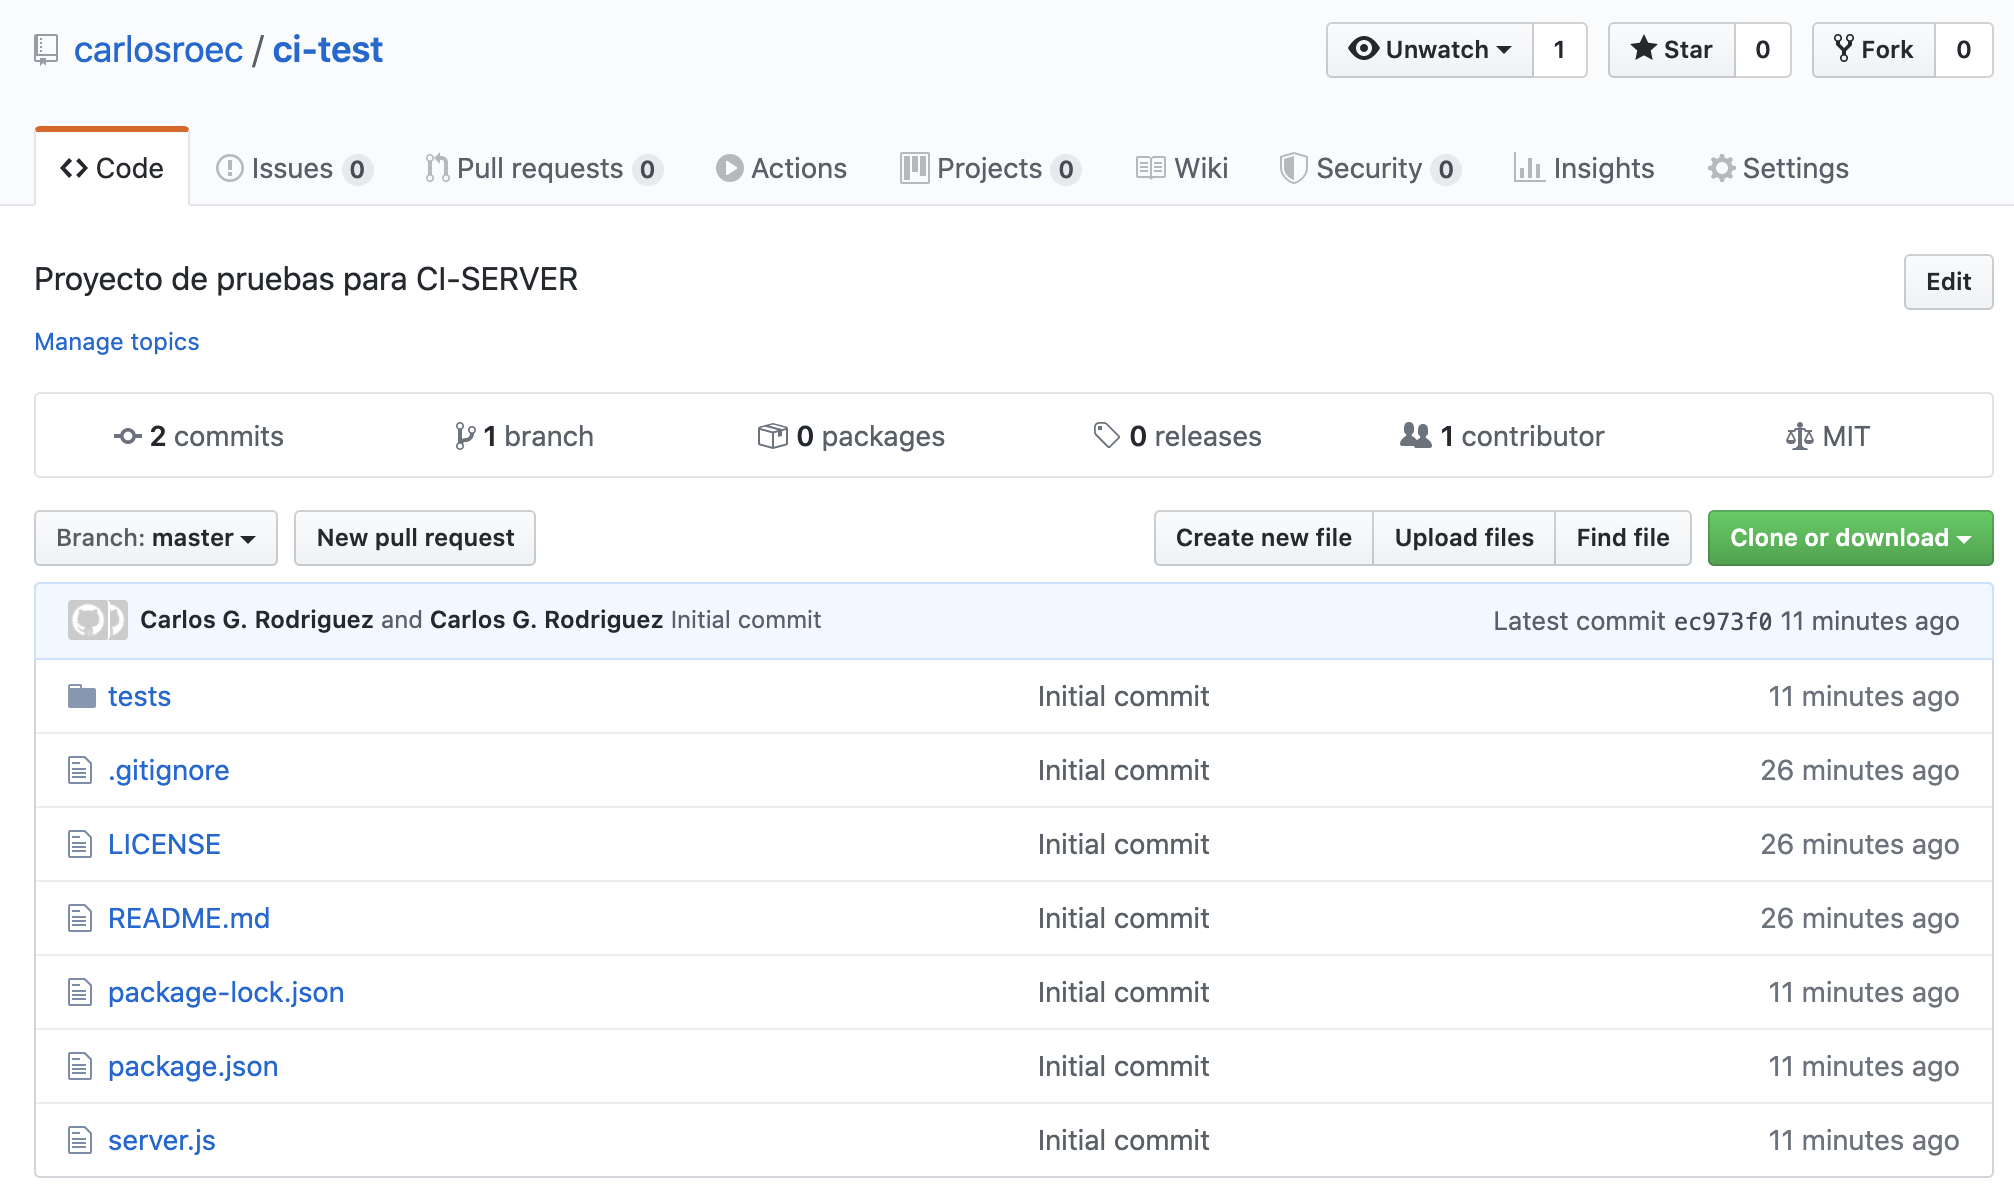Open the Pull requests tab
Viewport: 2014px width, 1200px height.
pyautogui.click(x=544, y=168)
